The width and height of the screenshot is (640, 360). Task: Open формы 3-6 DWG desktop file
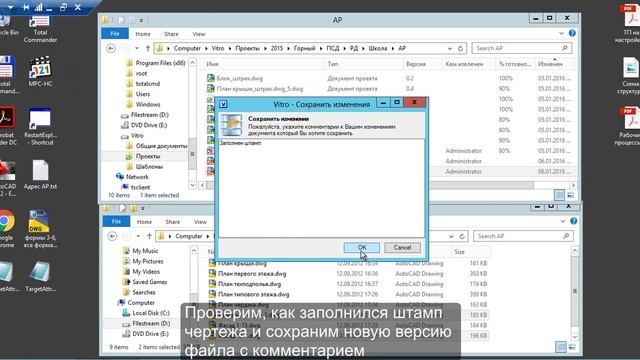click(40, 229)
